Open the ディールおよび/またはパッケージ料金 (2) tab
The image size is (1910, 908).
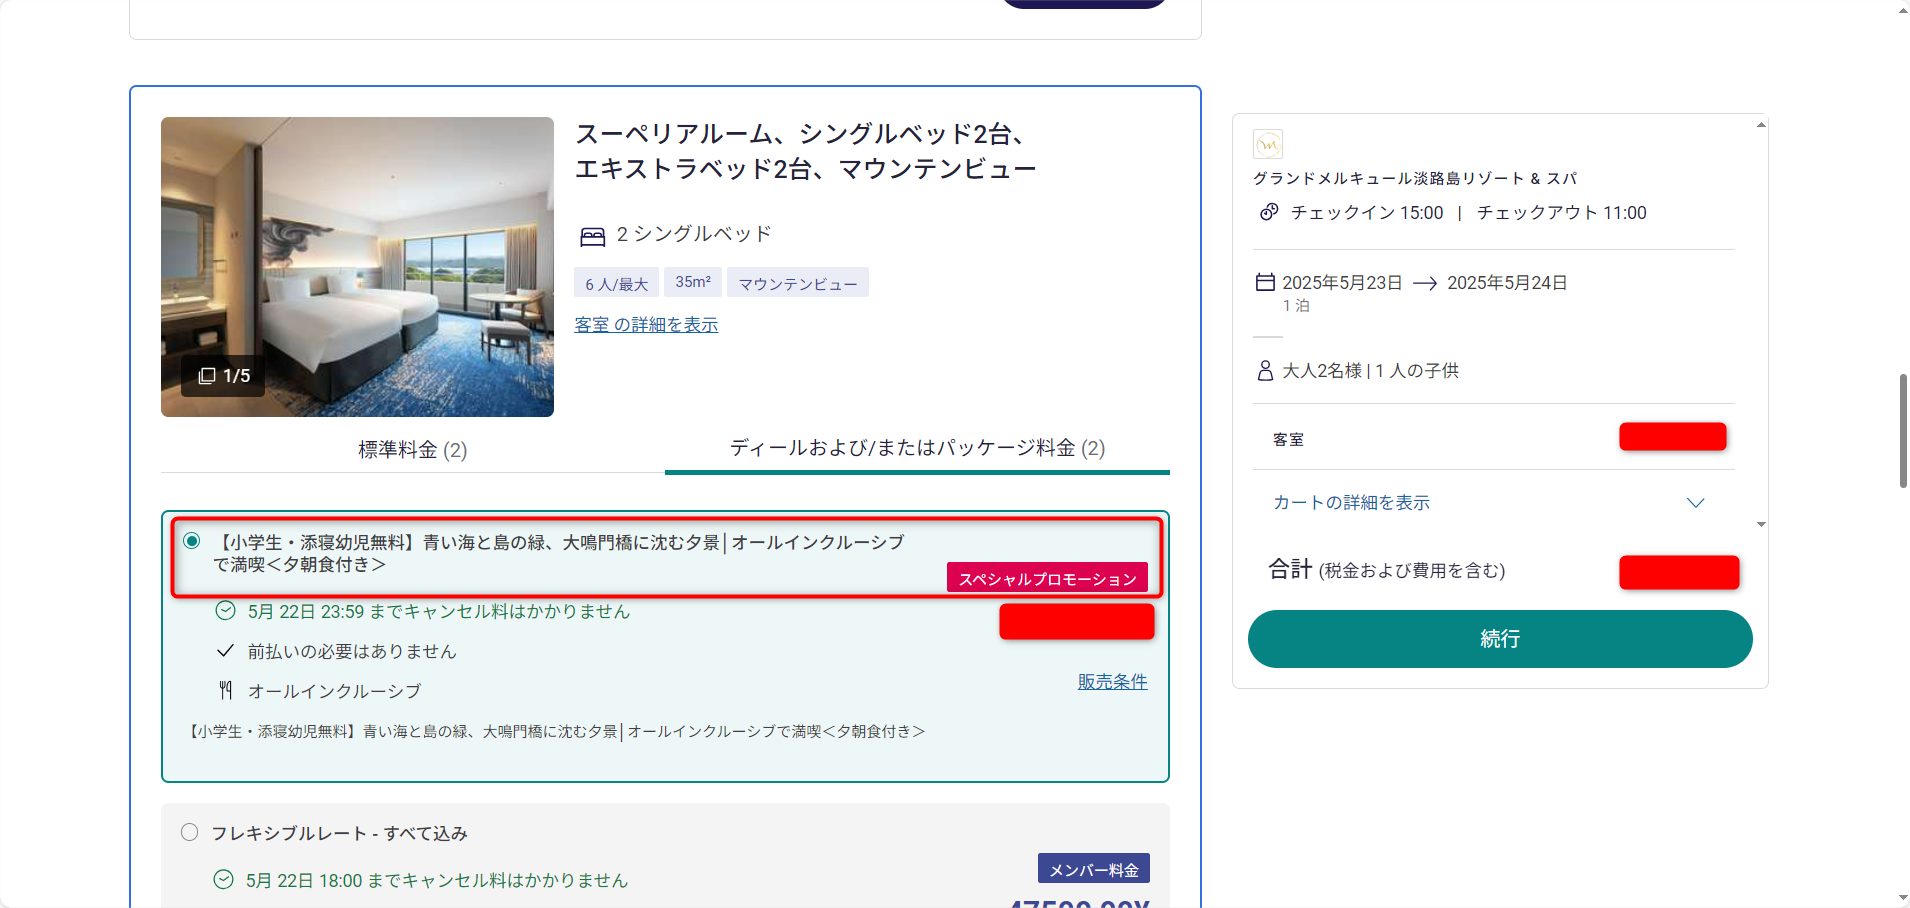tap(917, 448)
